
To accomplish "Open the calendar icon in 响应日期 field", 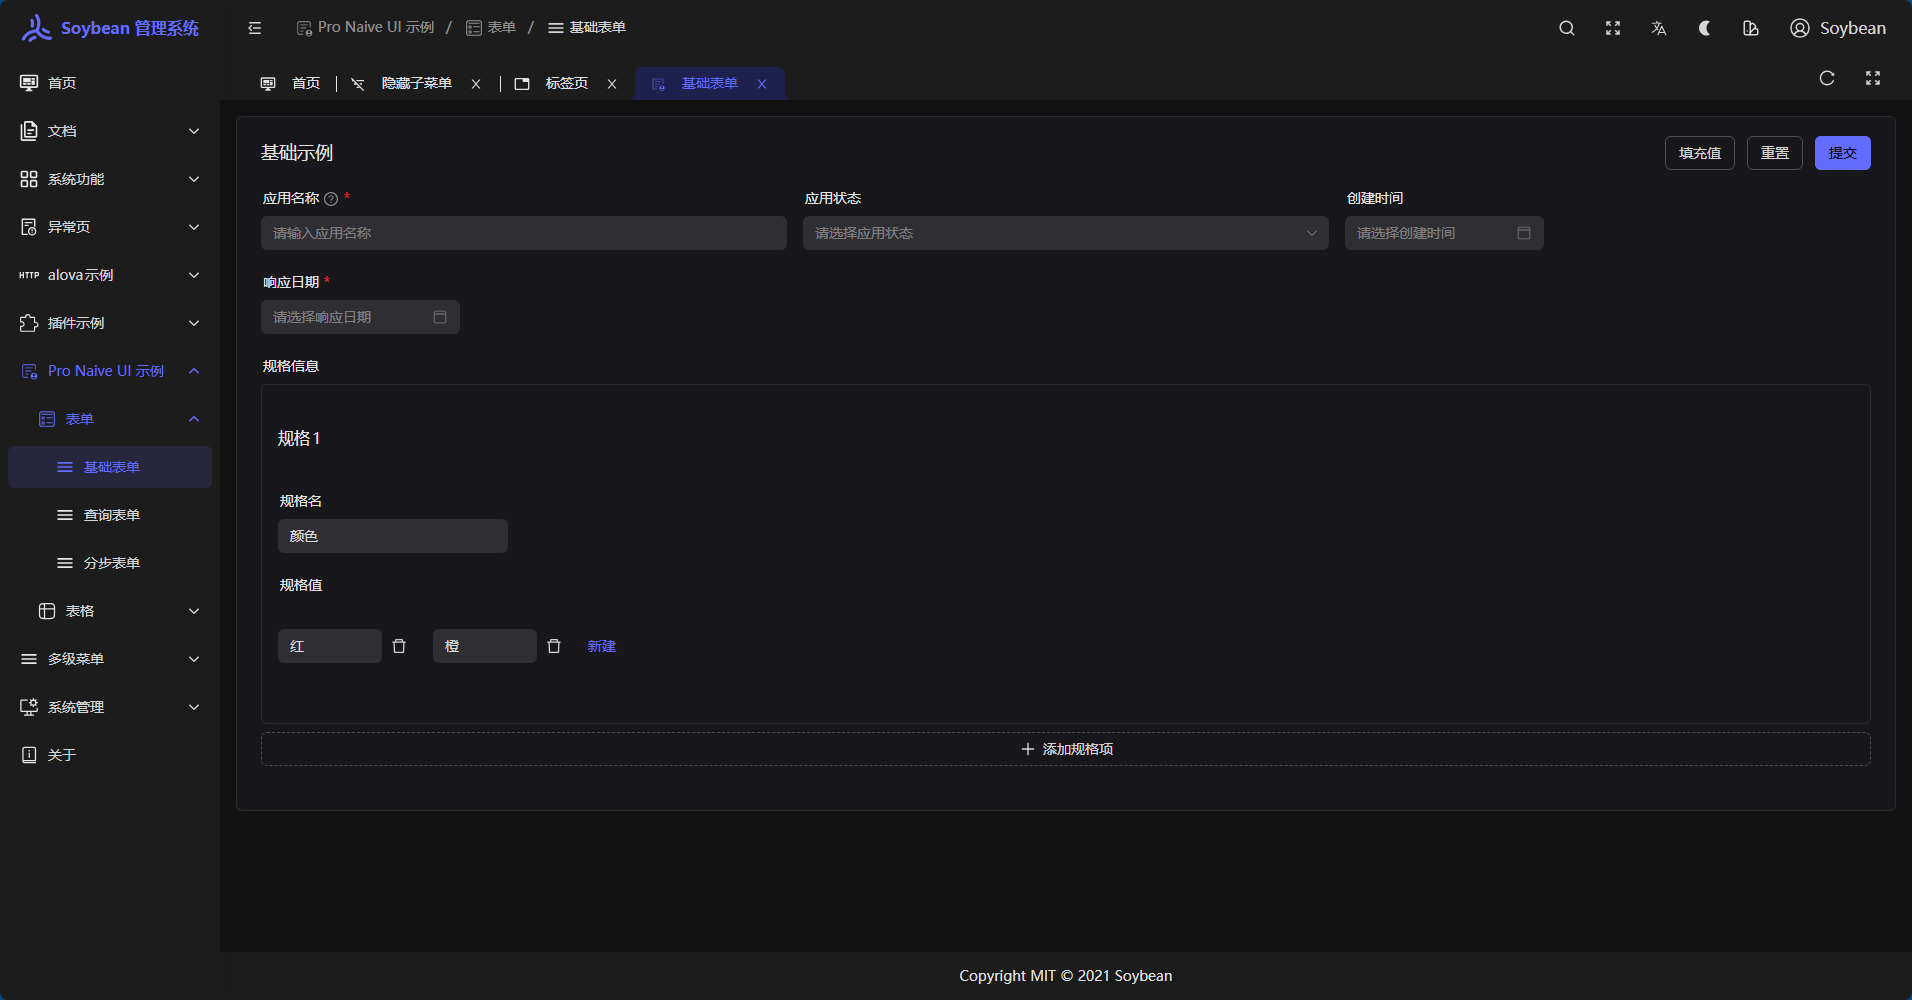I will (440, 317).
